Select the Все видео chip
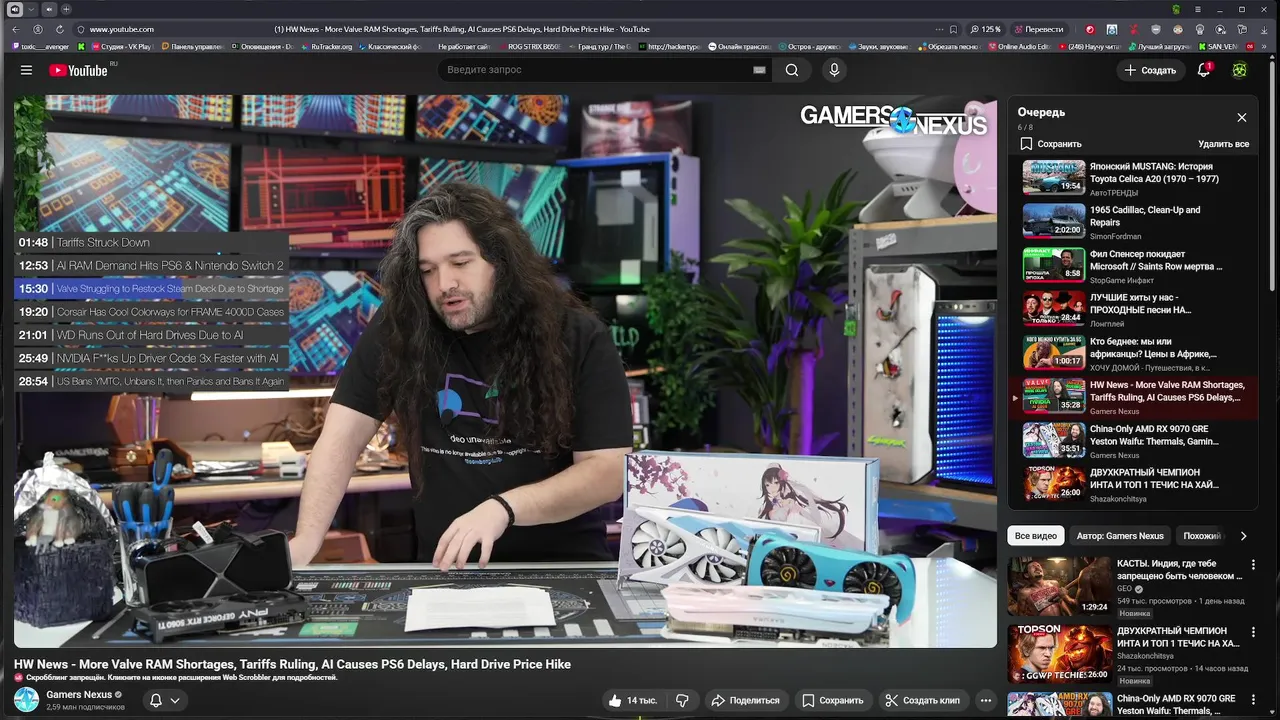 click(x=1035, y=536)
